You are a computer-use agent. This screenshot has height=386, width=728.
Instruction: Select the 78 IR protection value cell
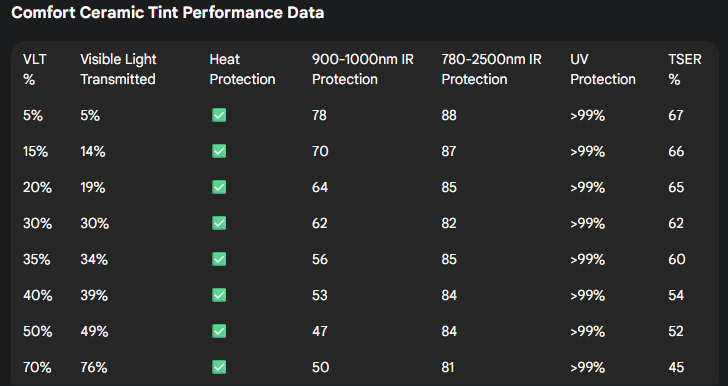(319, 115)
